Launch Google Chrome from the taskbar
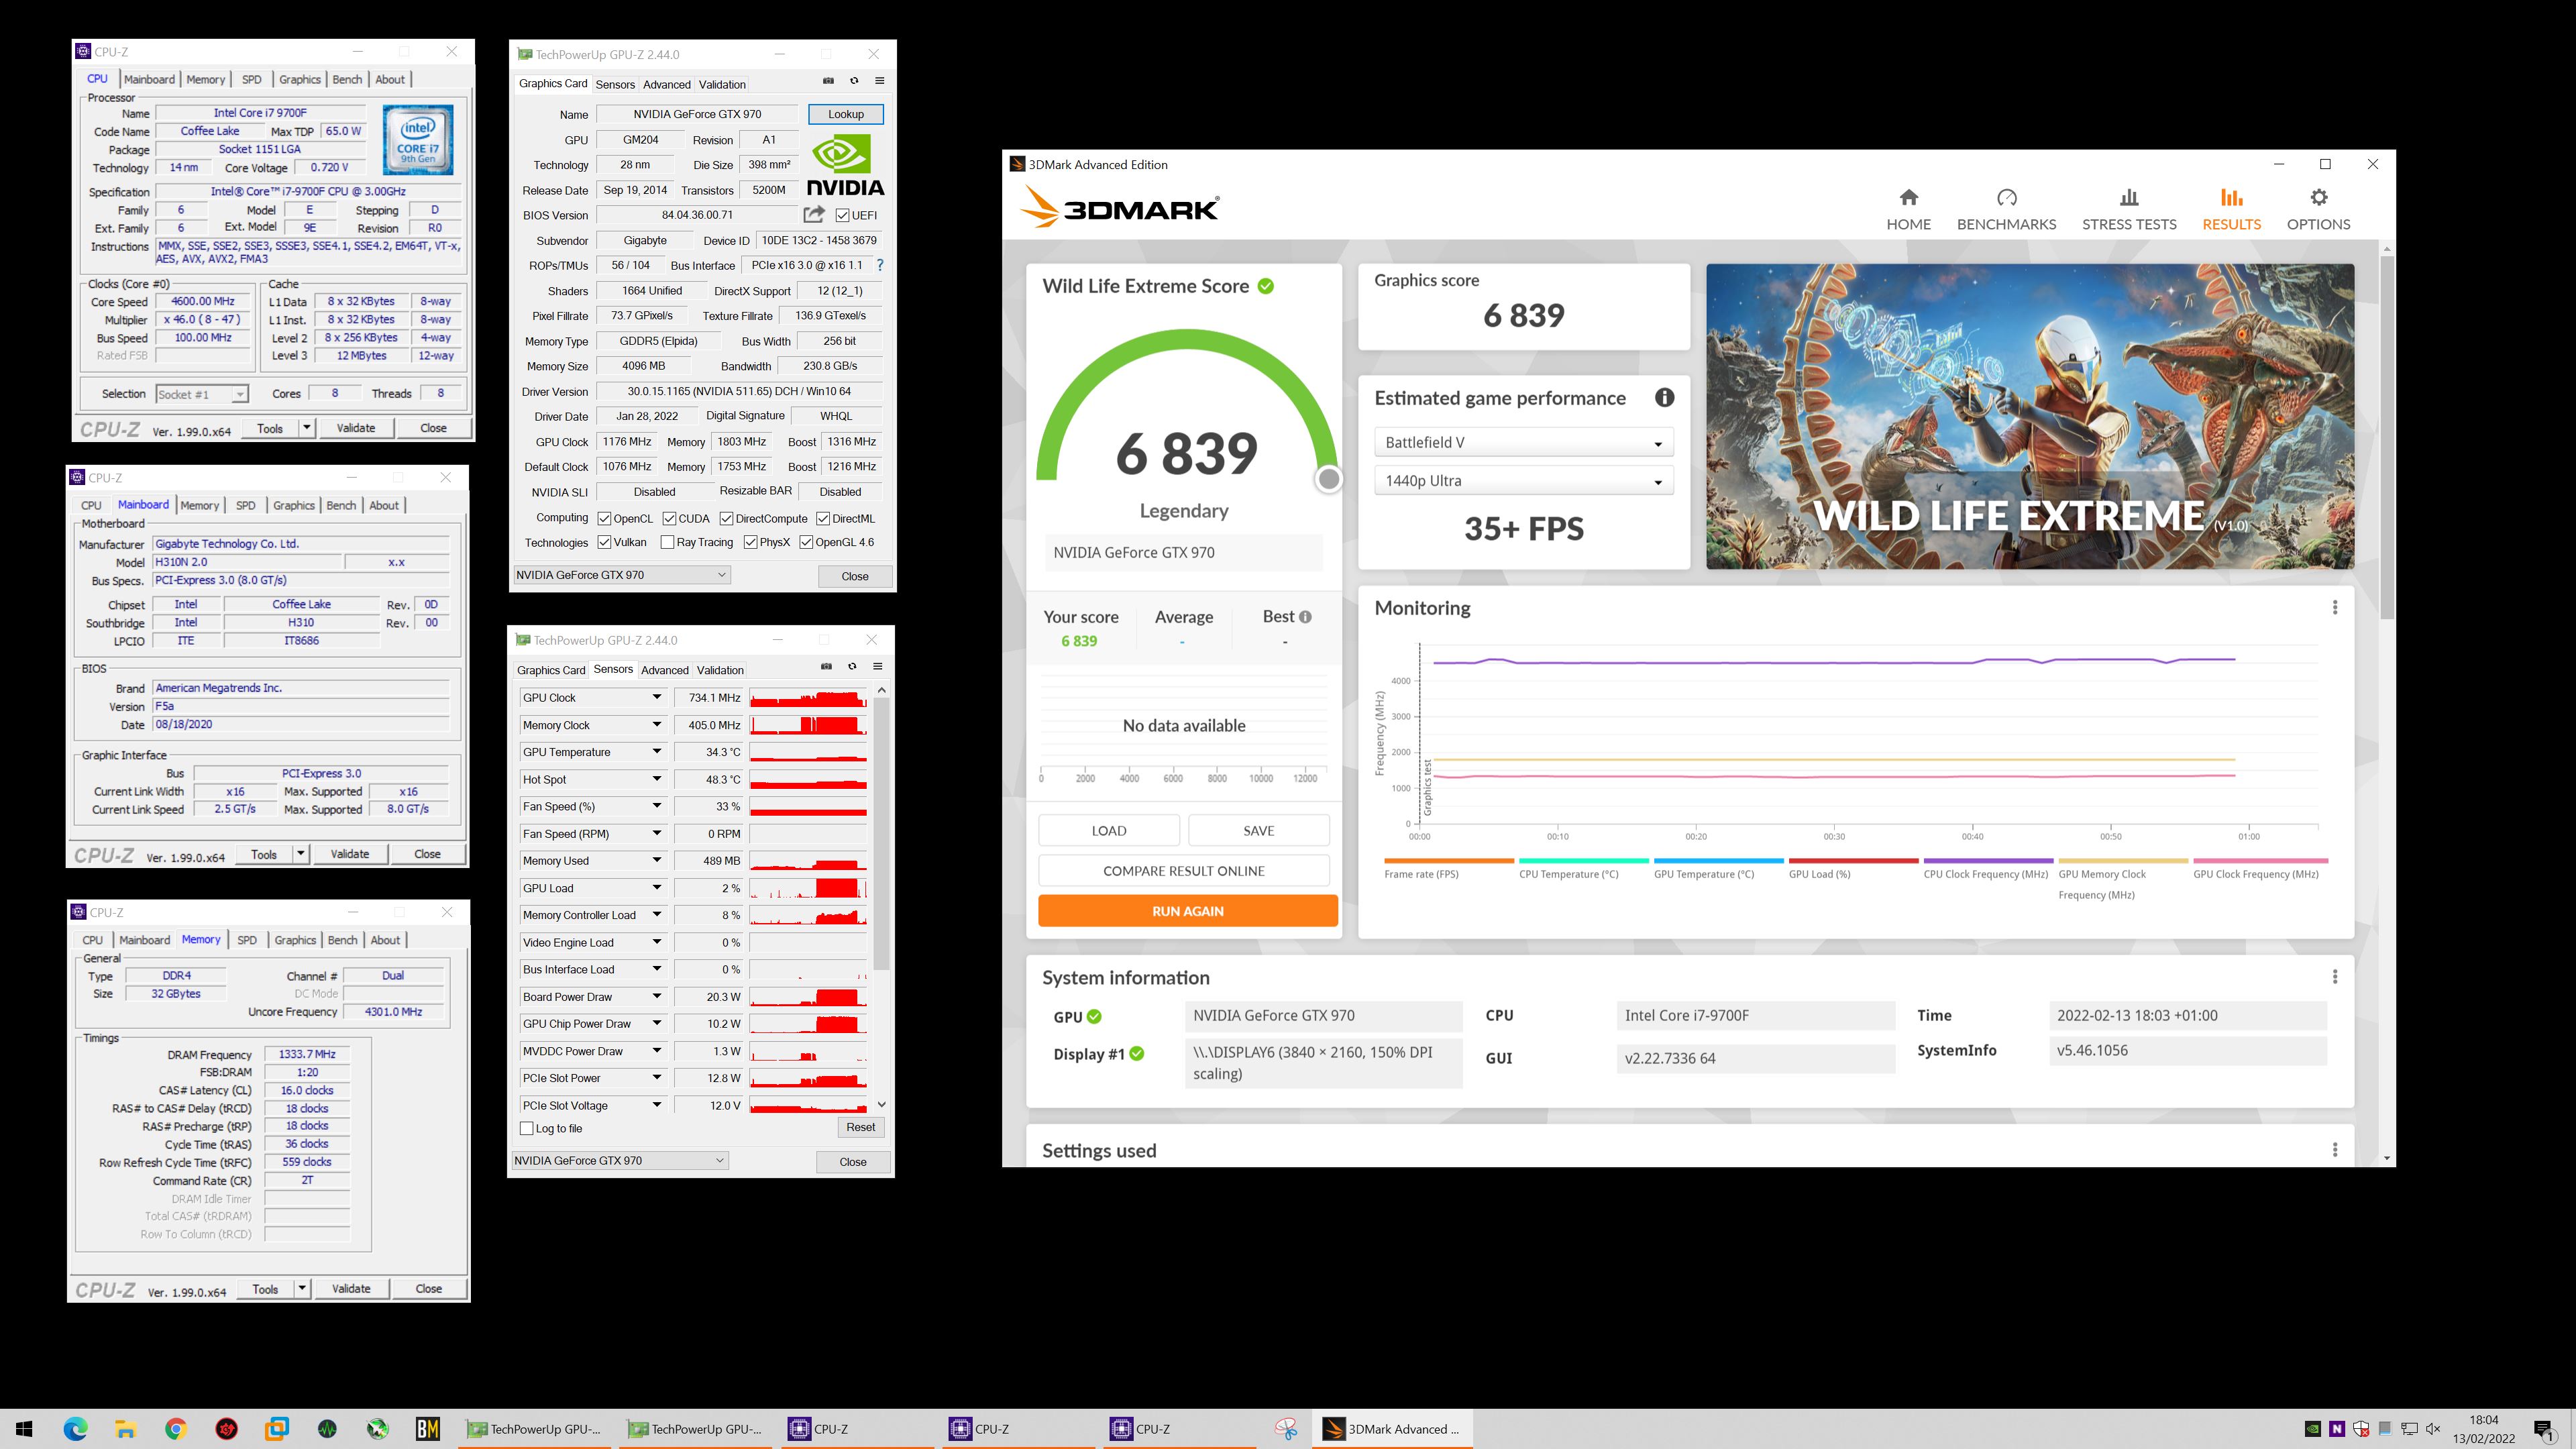 [x=176, y=1429]
